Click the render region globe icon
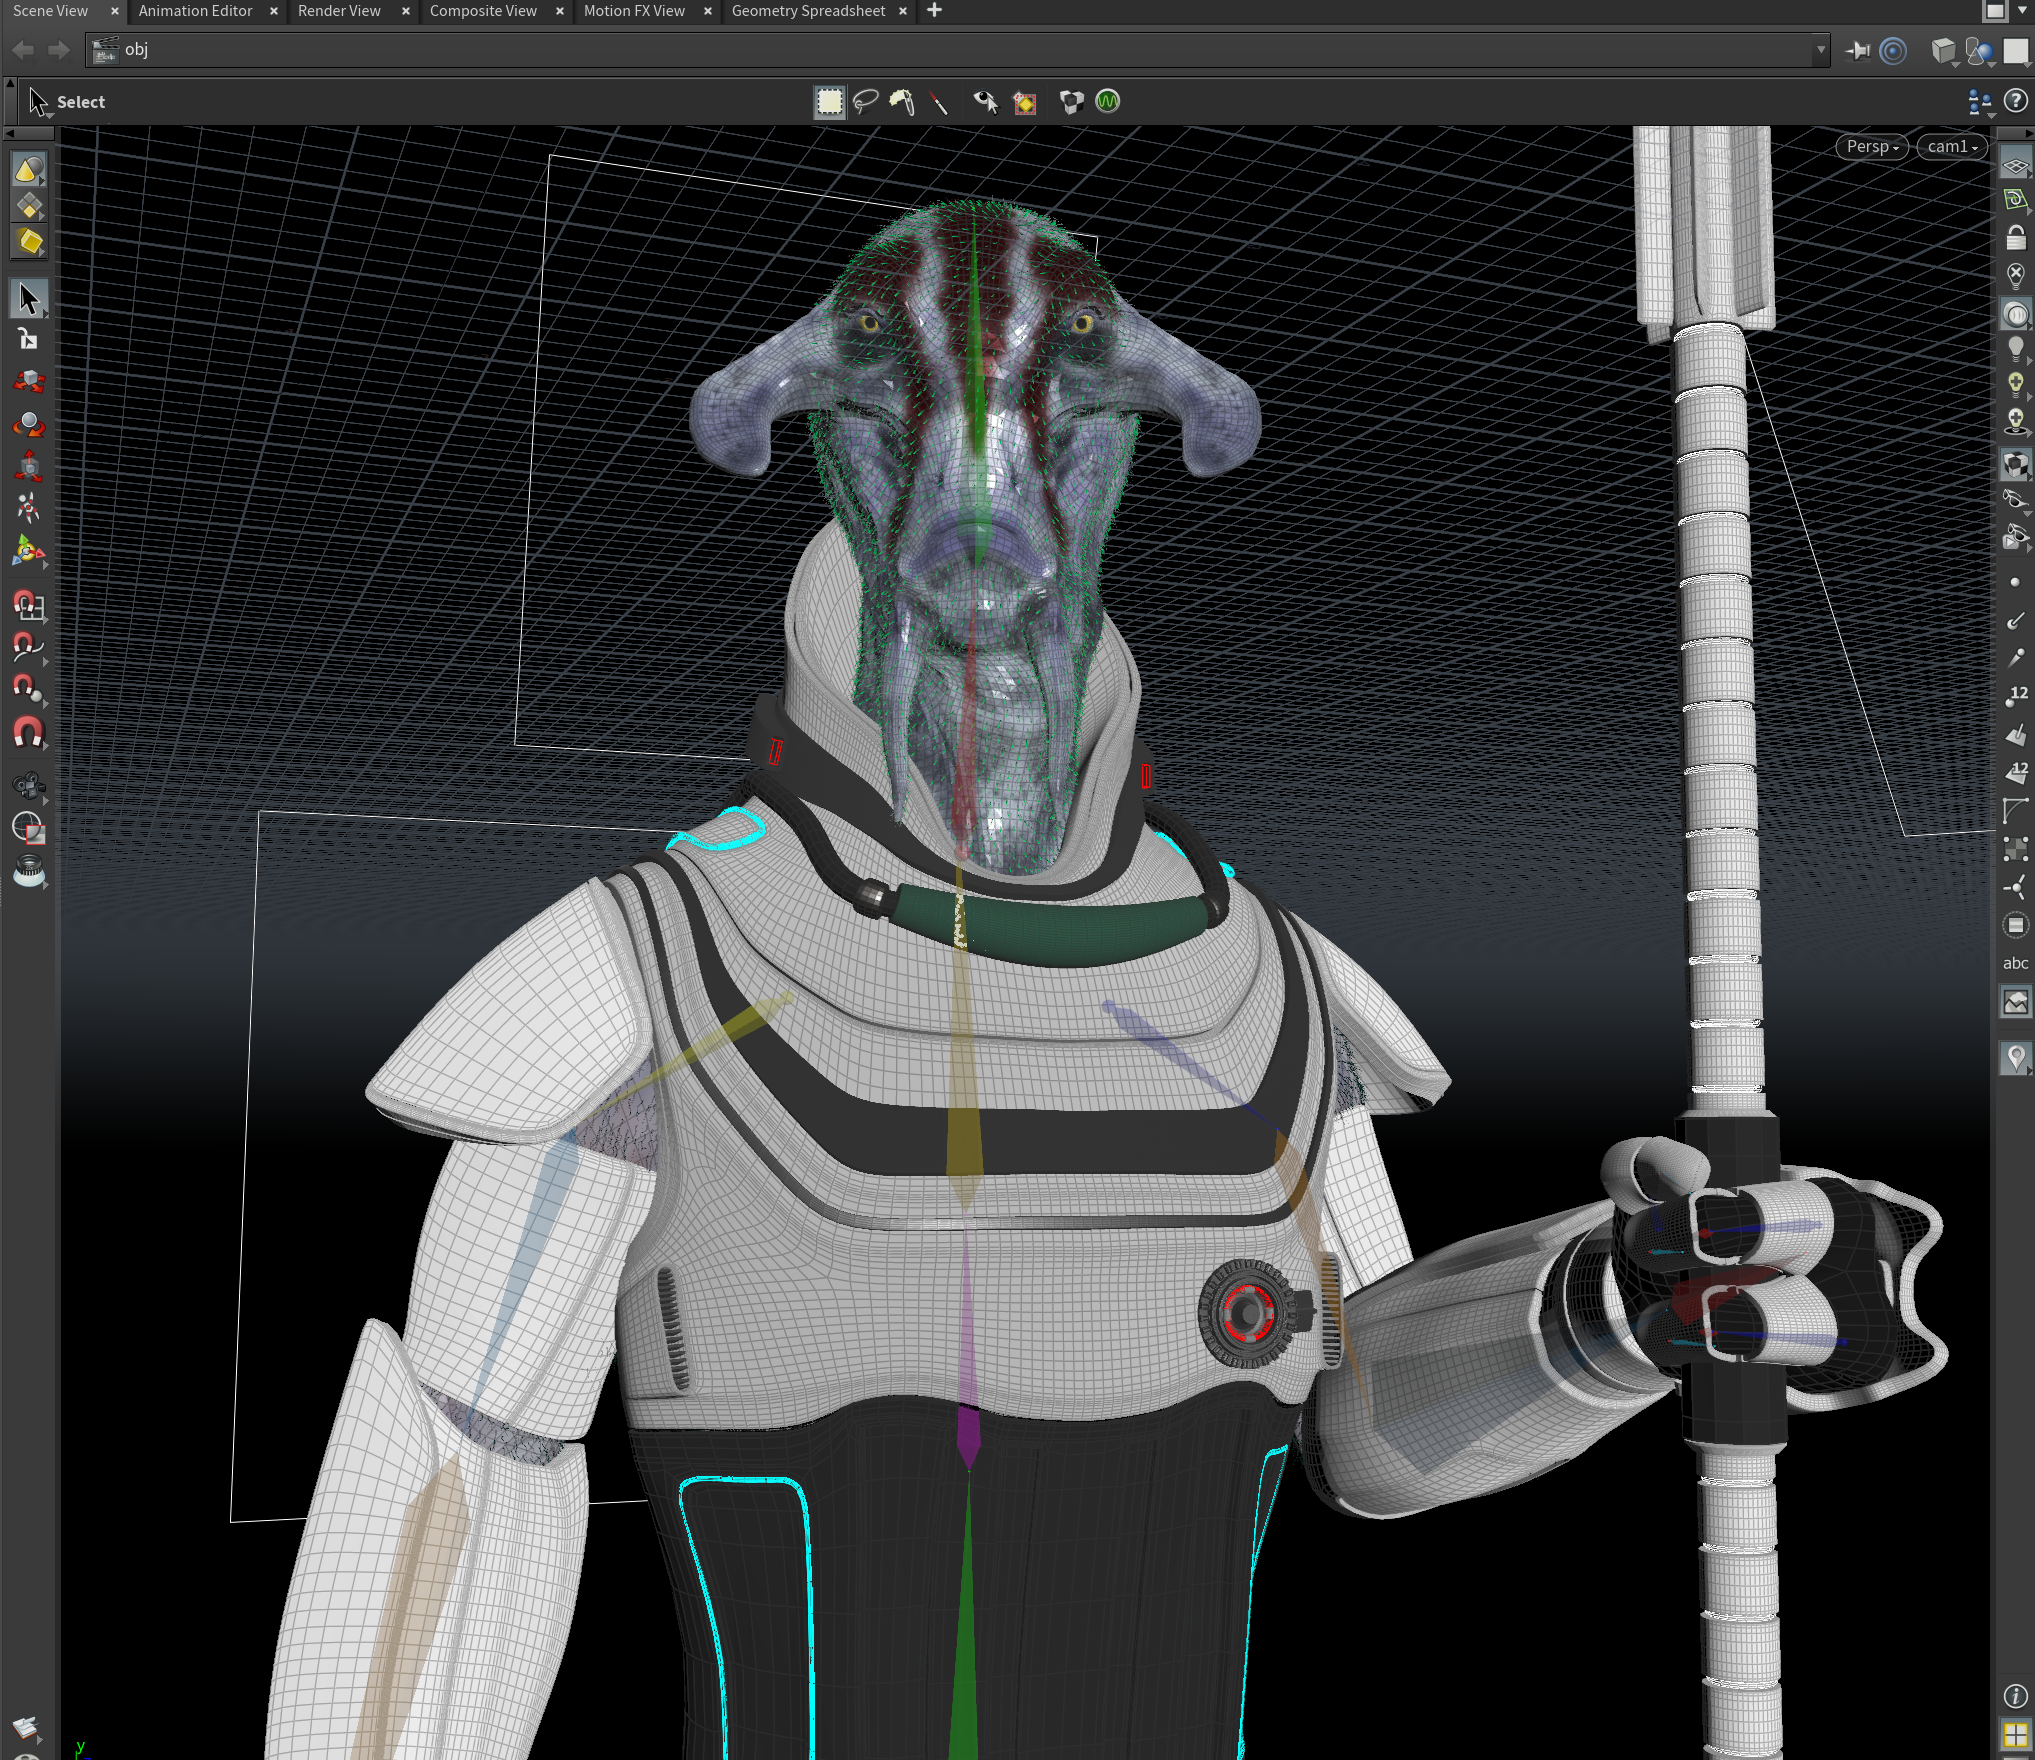Image resolution: width=2035 pixels, height=1760 pixels. coord(28,828)
